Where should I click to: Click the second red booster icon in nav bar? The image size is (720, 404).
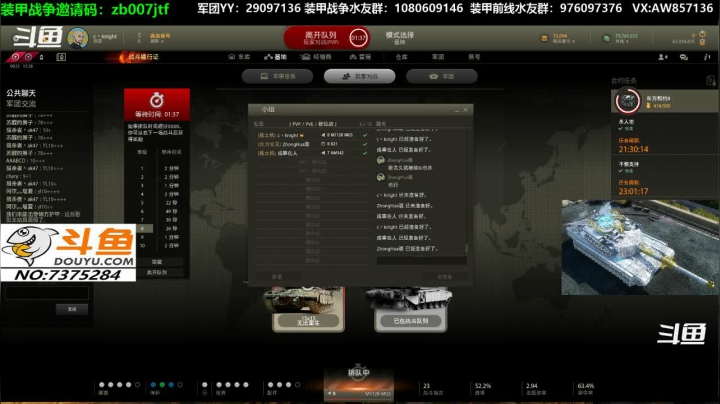click(28, 57)
